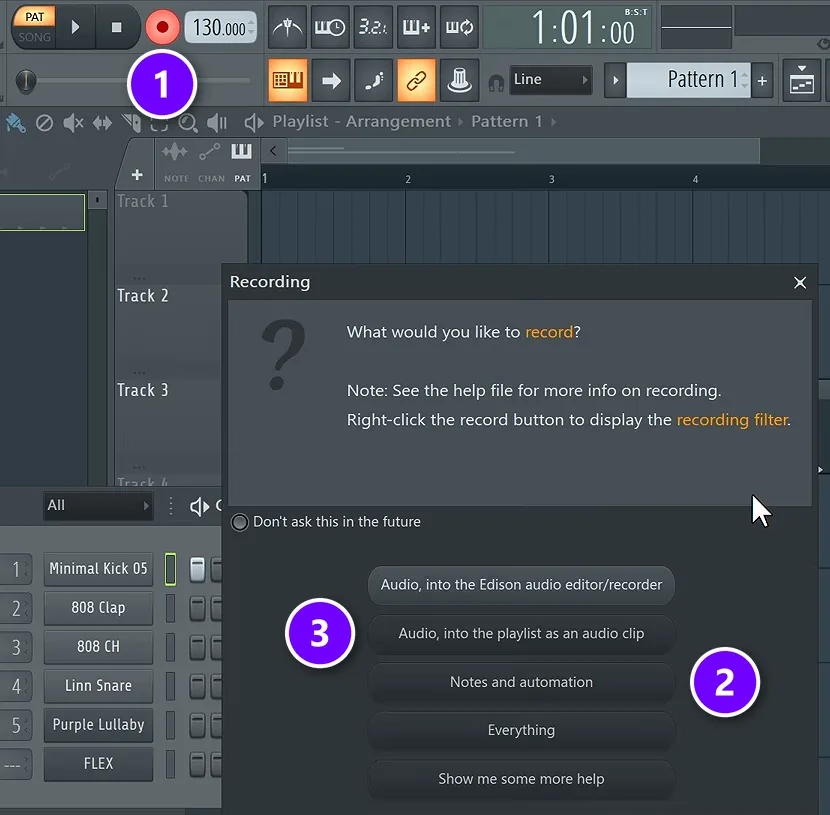Switch to CHAN clip focus tab

coord(211,163)
